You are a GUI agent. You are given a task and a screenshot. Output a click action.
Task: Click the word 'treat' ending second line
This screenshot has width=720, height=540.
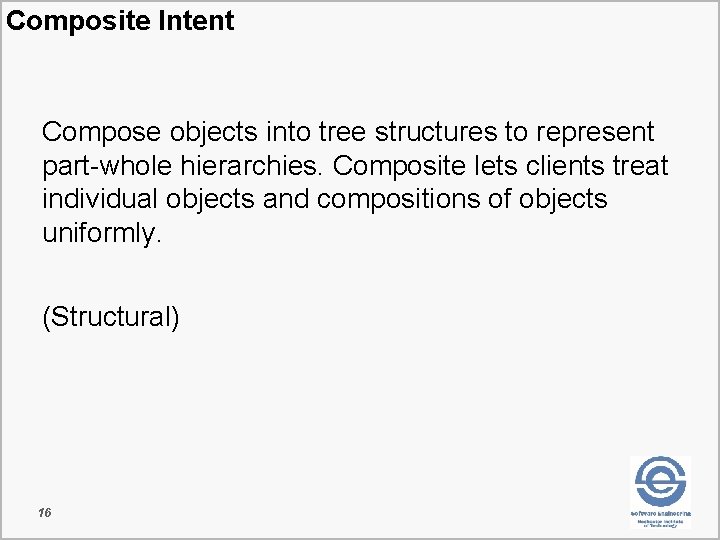641,166
